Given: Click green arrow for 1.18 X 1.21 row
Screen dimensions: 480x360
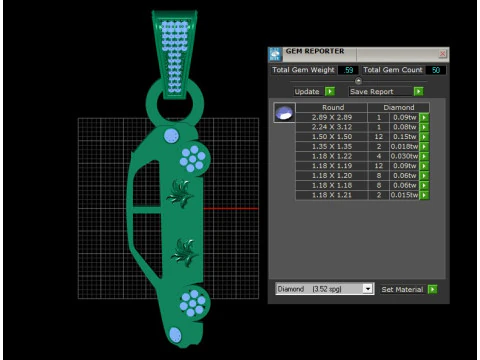Looking at the screenshot, I should tap(424, 195).
